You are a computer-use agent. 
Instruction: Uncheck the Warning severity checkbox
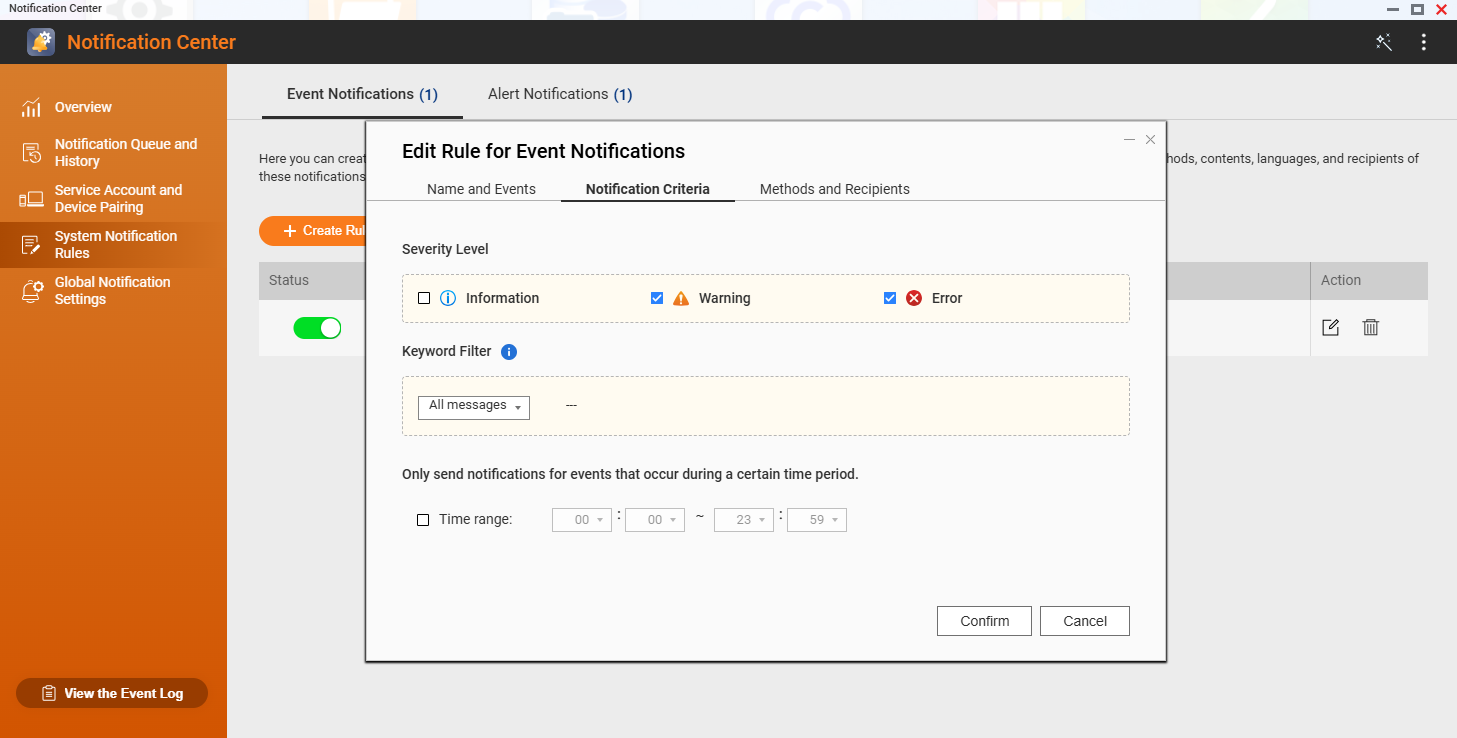(657, 298)
